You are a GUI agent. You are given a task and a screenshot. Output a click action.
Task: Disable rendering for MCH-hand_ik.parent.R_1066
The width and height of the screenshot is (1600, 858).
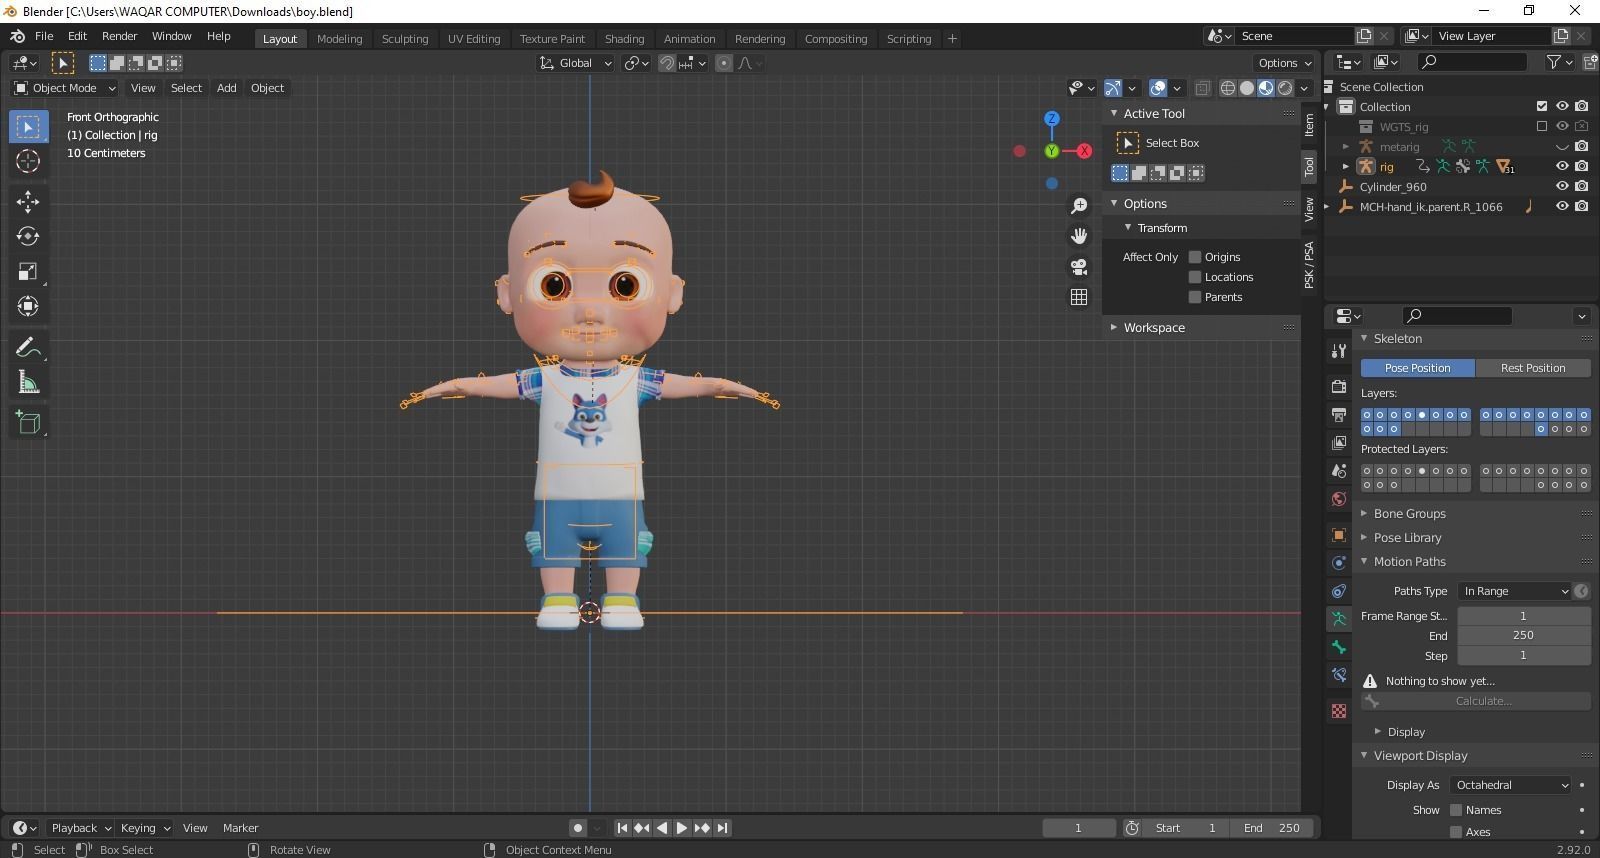[1582, 206]
